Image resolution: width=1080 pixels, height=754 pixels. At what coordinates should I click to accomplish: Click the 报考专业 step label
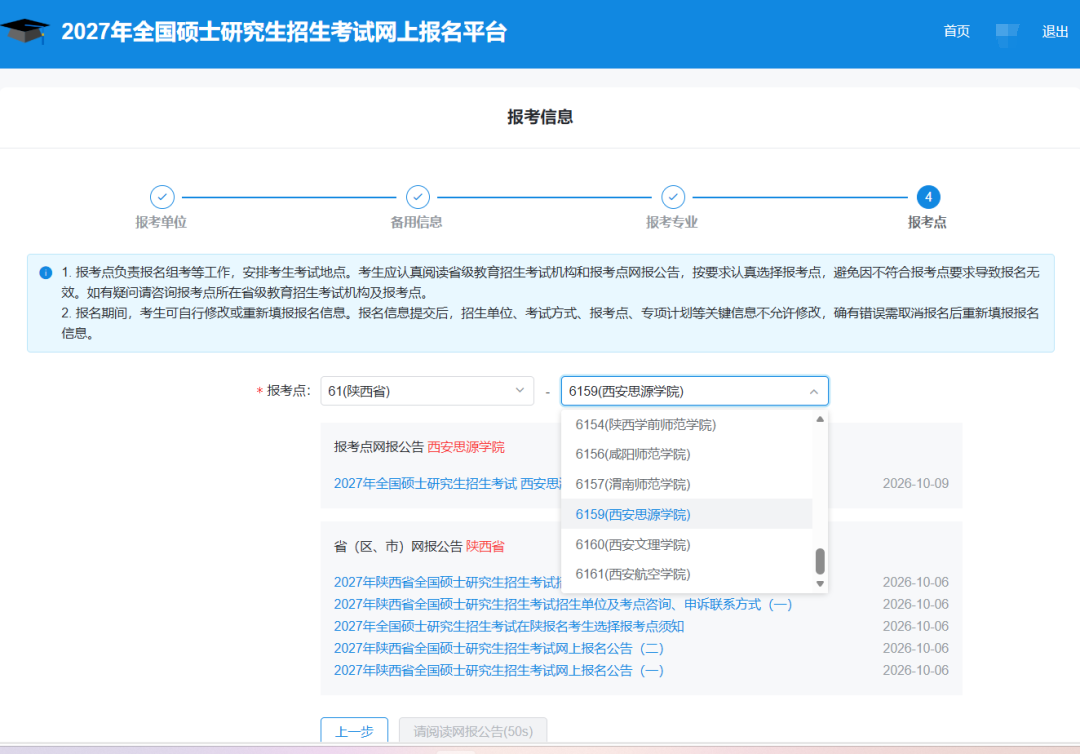(672, 222)
